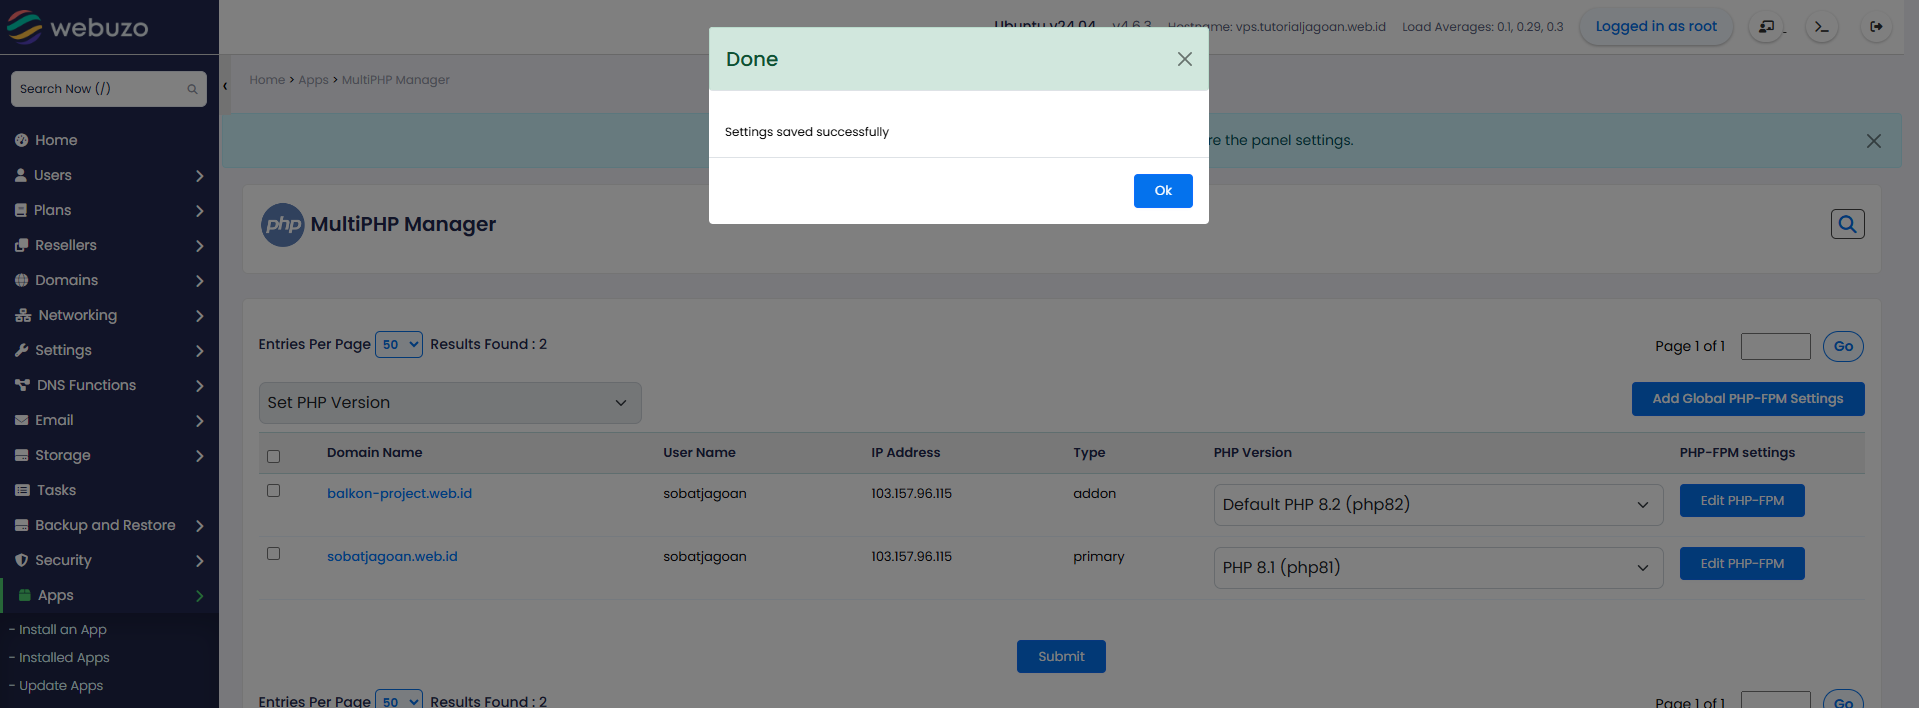The image size is (1919, 708).
Task: Click the logout icon in top bar
Action: pyautogui.click(x=1876, y=27)
